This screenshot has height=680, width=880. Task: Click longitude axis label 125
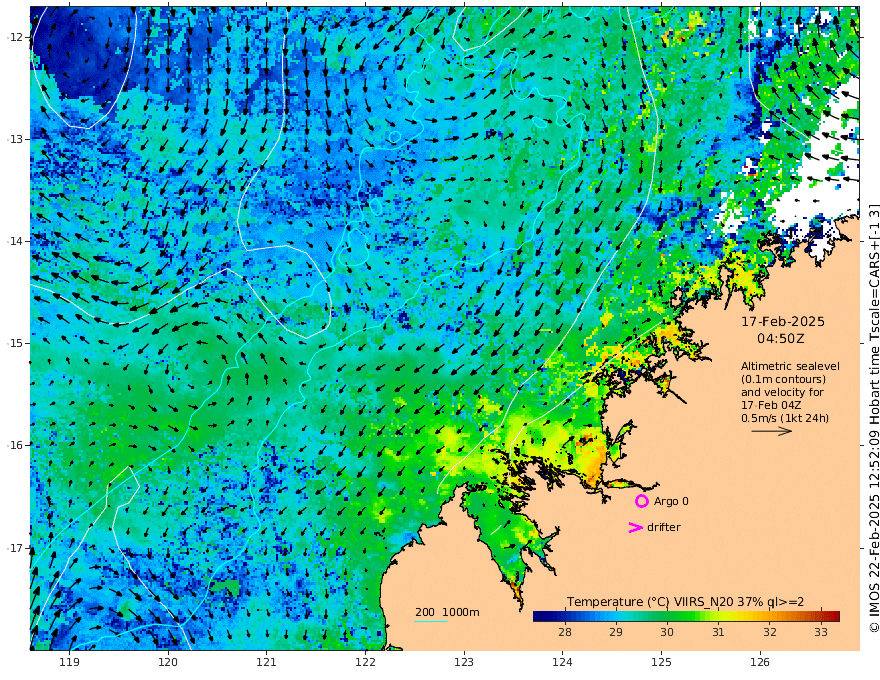click(661, 662)
